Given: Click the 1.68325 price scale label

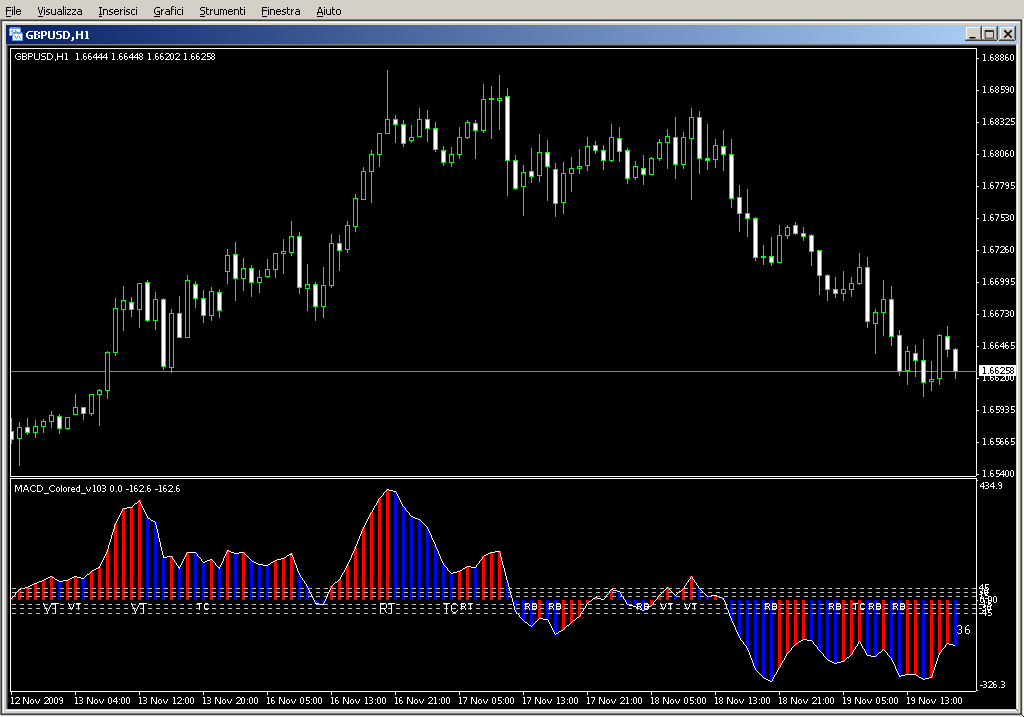Looking at the screenshot, I should (x=999, y=121).
